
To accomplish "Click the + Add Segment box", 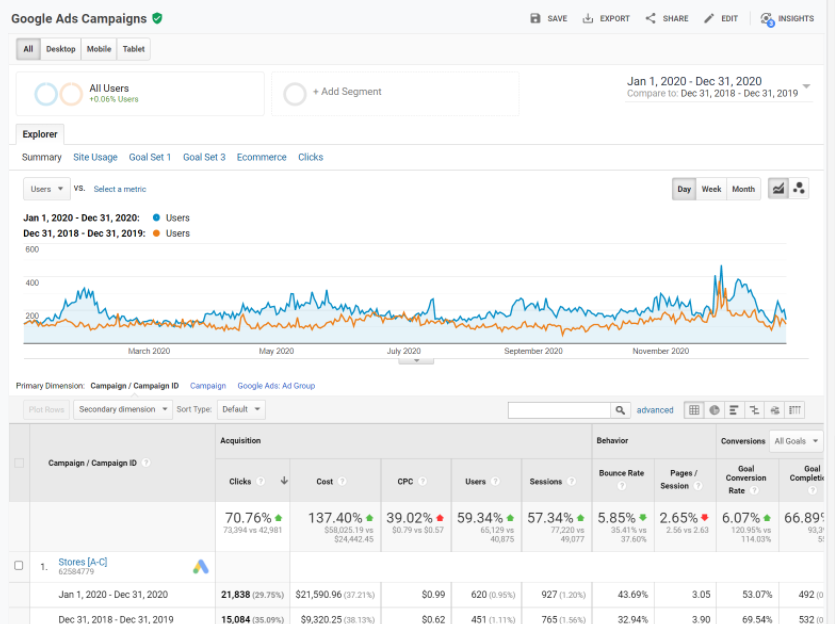I will click(395, 94).
